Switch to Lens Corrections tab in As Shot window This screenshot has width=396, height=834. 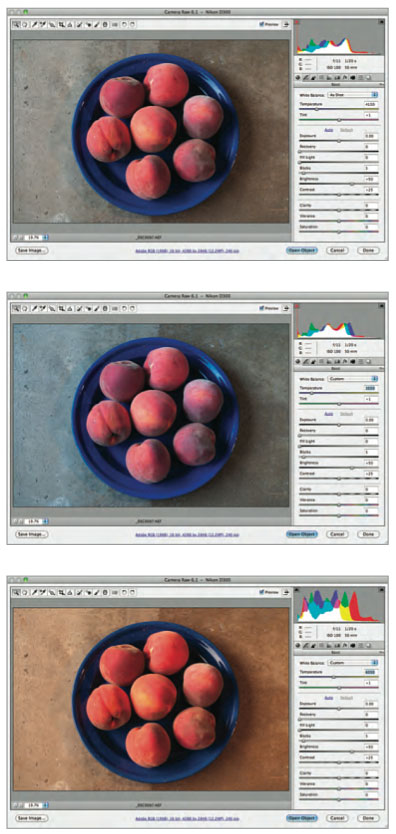click(337, 78)
